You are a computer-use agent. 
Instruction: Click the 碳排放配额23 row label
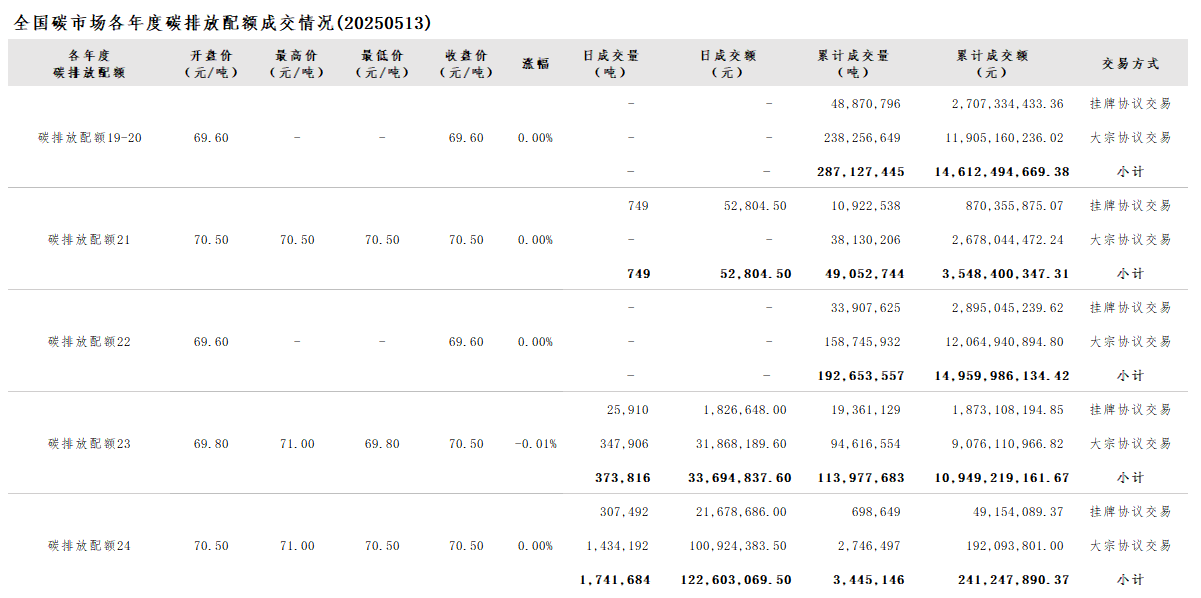pos(90,444)
